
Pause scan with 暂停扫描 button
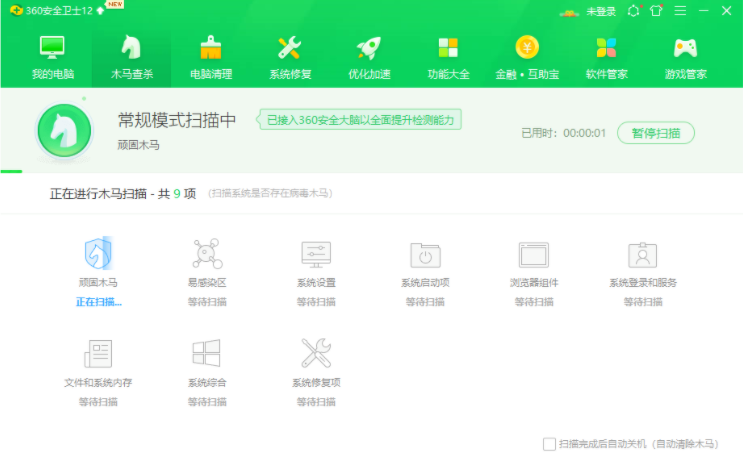point(656,133)
